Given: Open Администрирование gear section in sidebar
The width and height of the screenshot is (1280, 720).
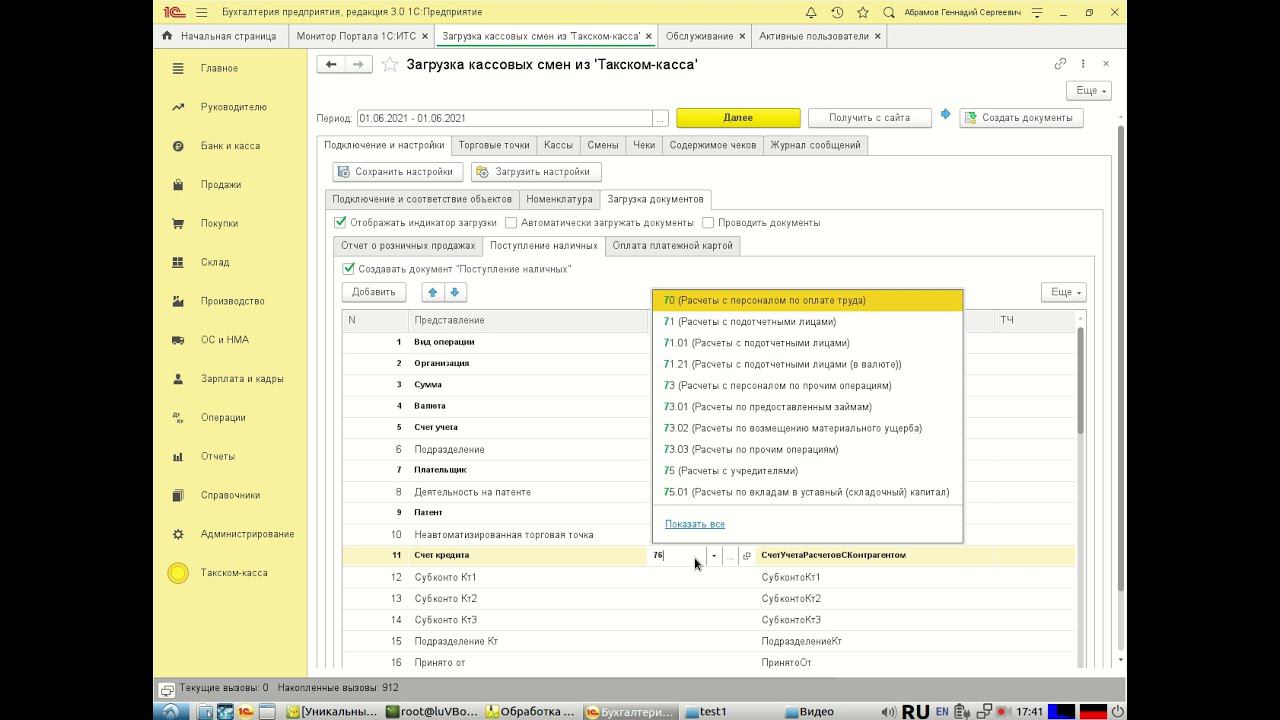Looking at the screenshot, I should coord(247,534).
